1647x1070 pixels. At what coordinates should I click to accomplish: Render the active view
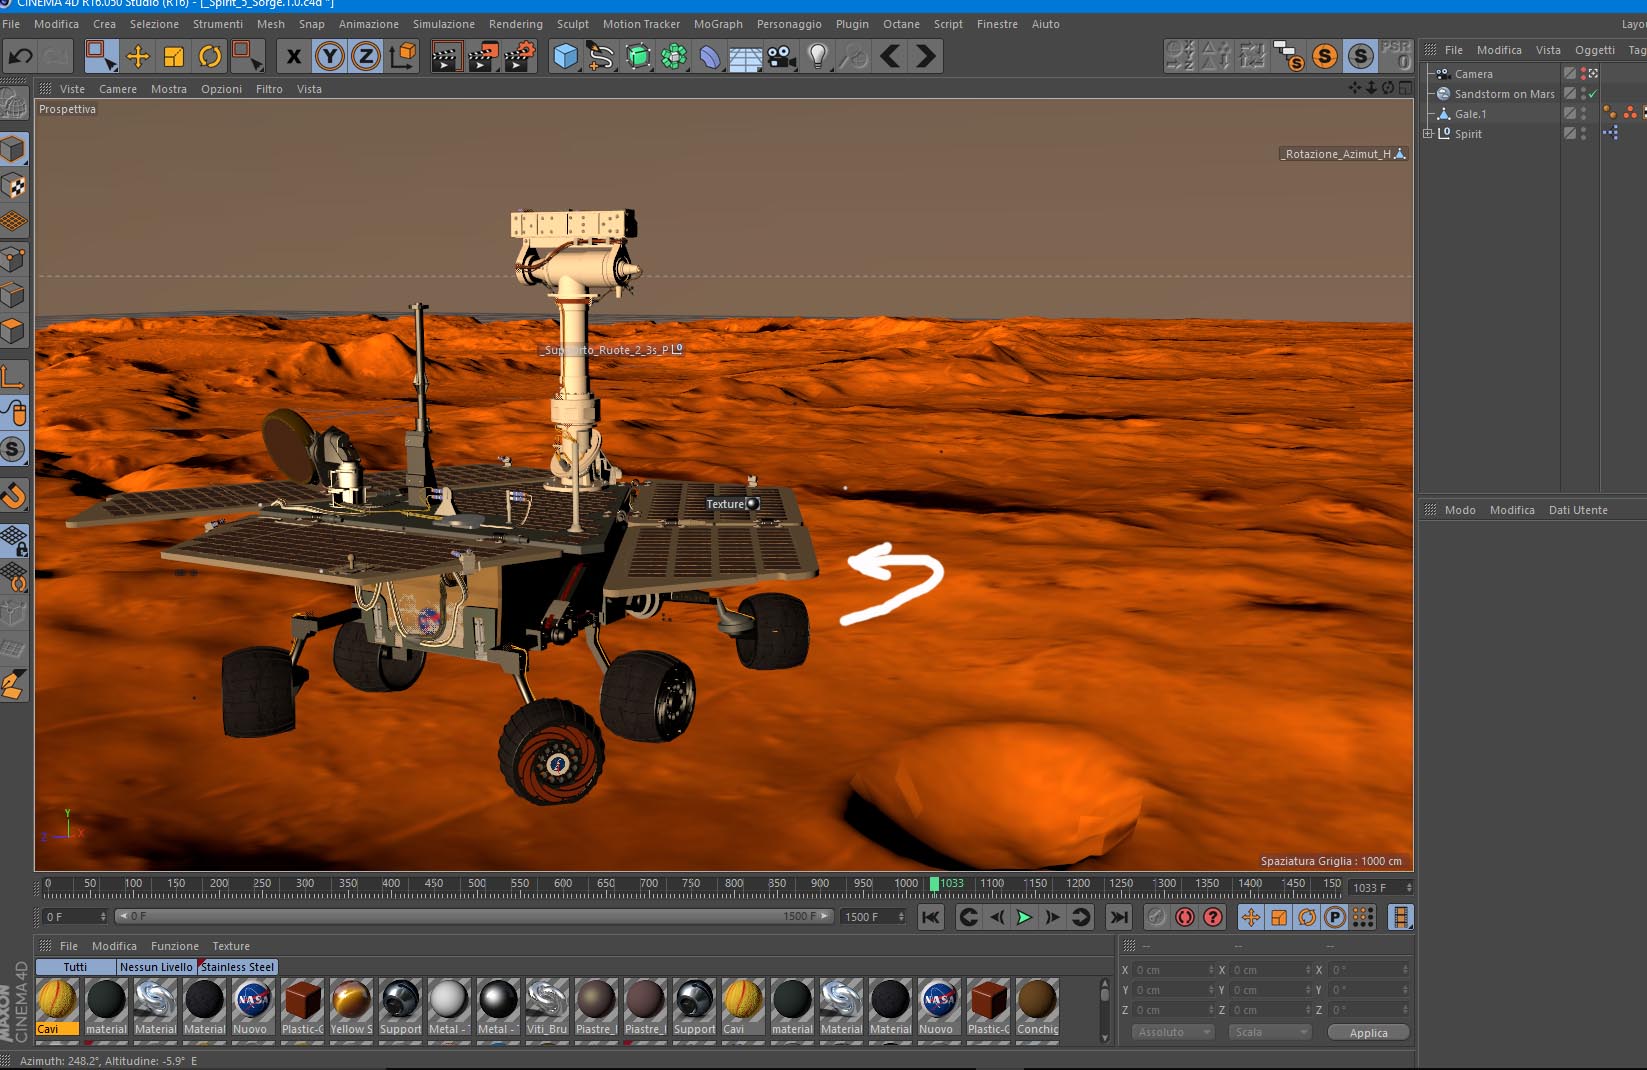pos(445,56)
